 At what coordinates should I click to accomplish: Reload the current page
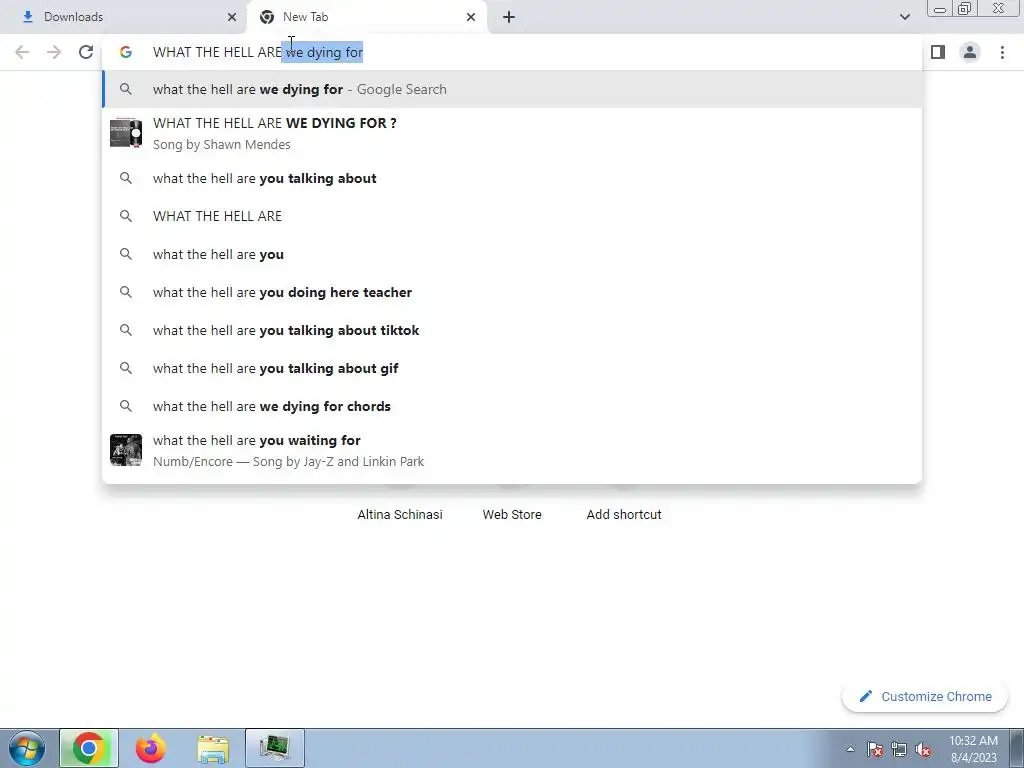[x=86, y=52]
